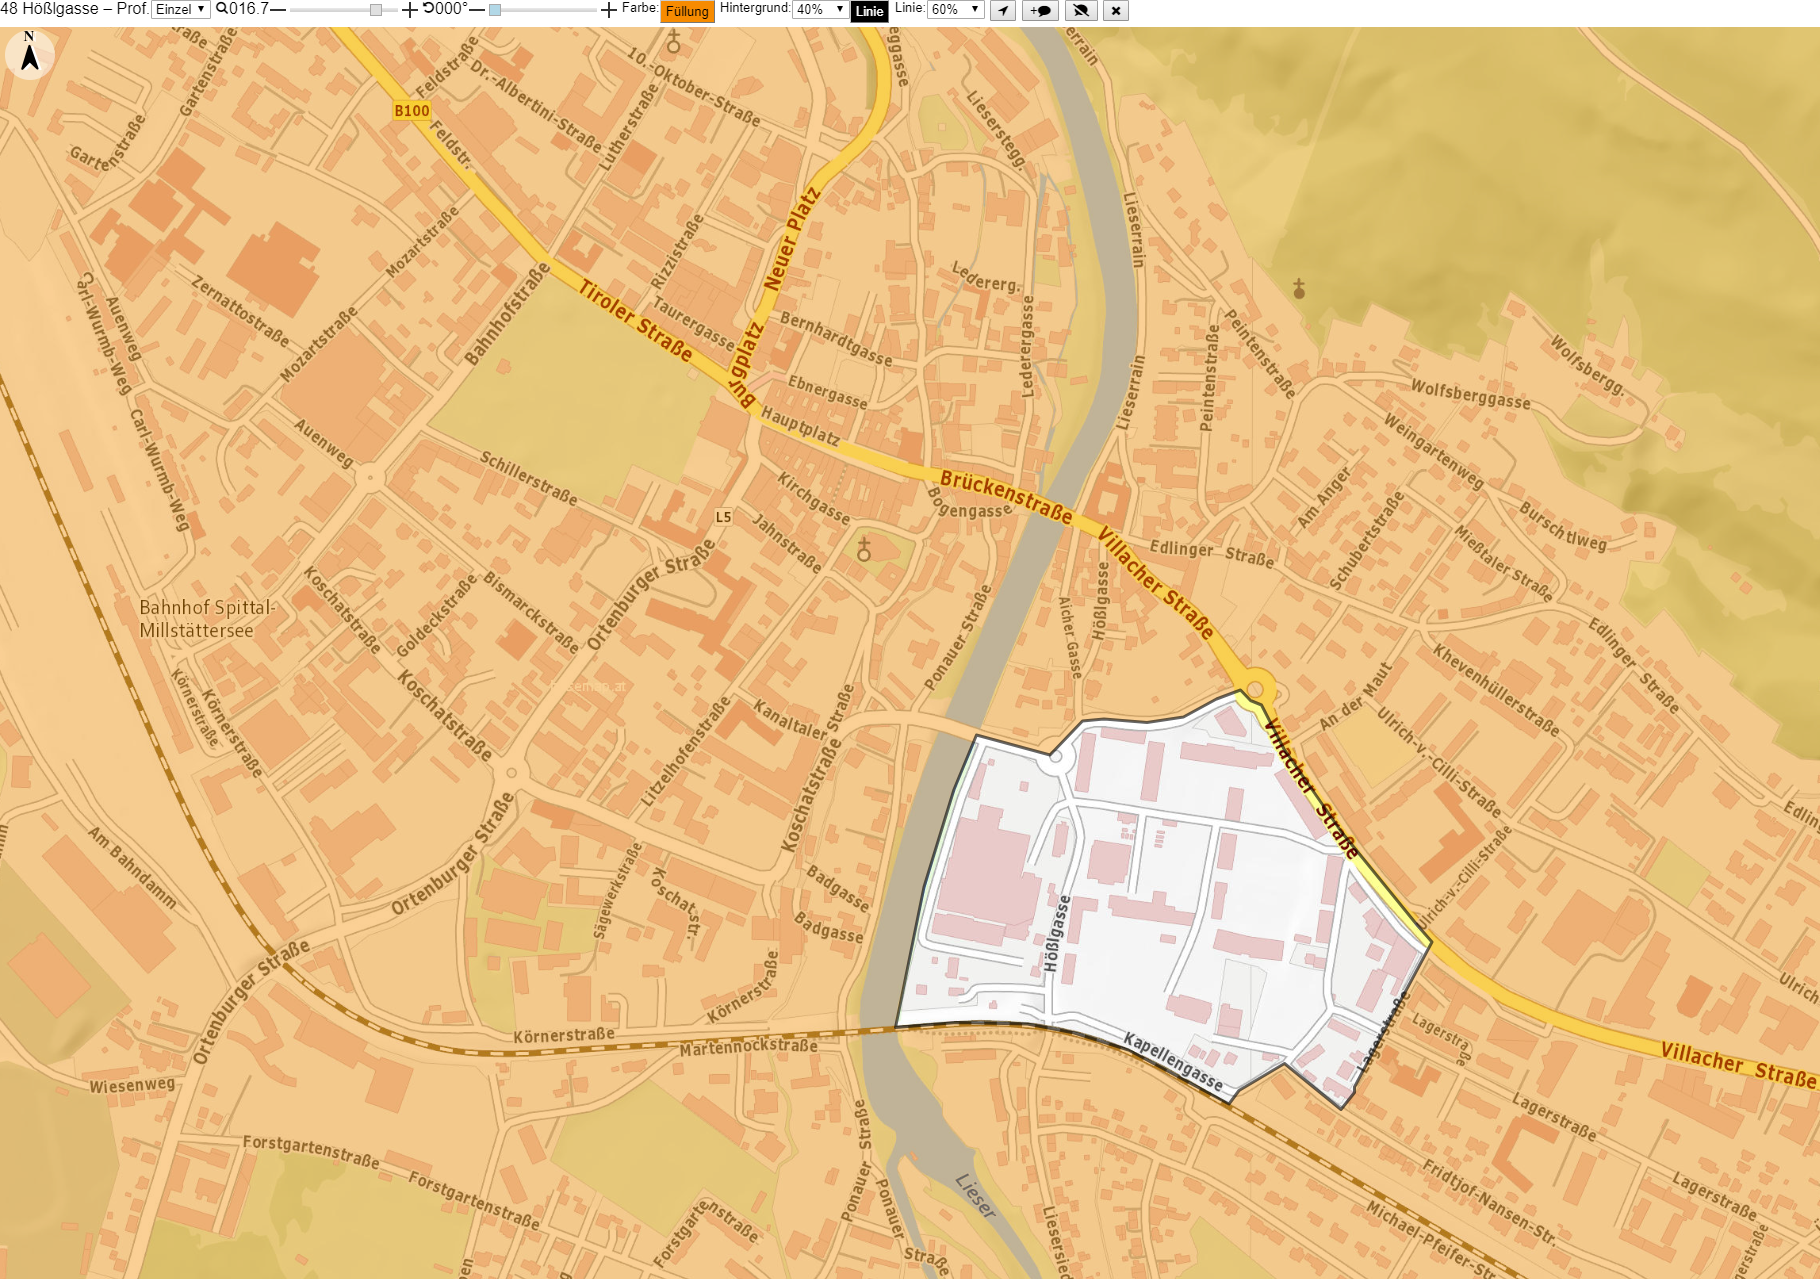Open the Einzel dropdown
The height and width of the screenshot is (1279, 1820).
click(x=180, y=9)
